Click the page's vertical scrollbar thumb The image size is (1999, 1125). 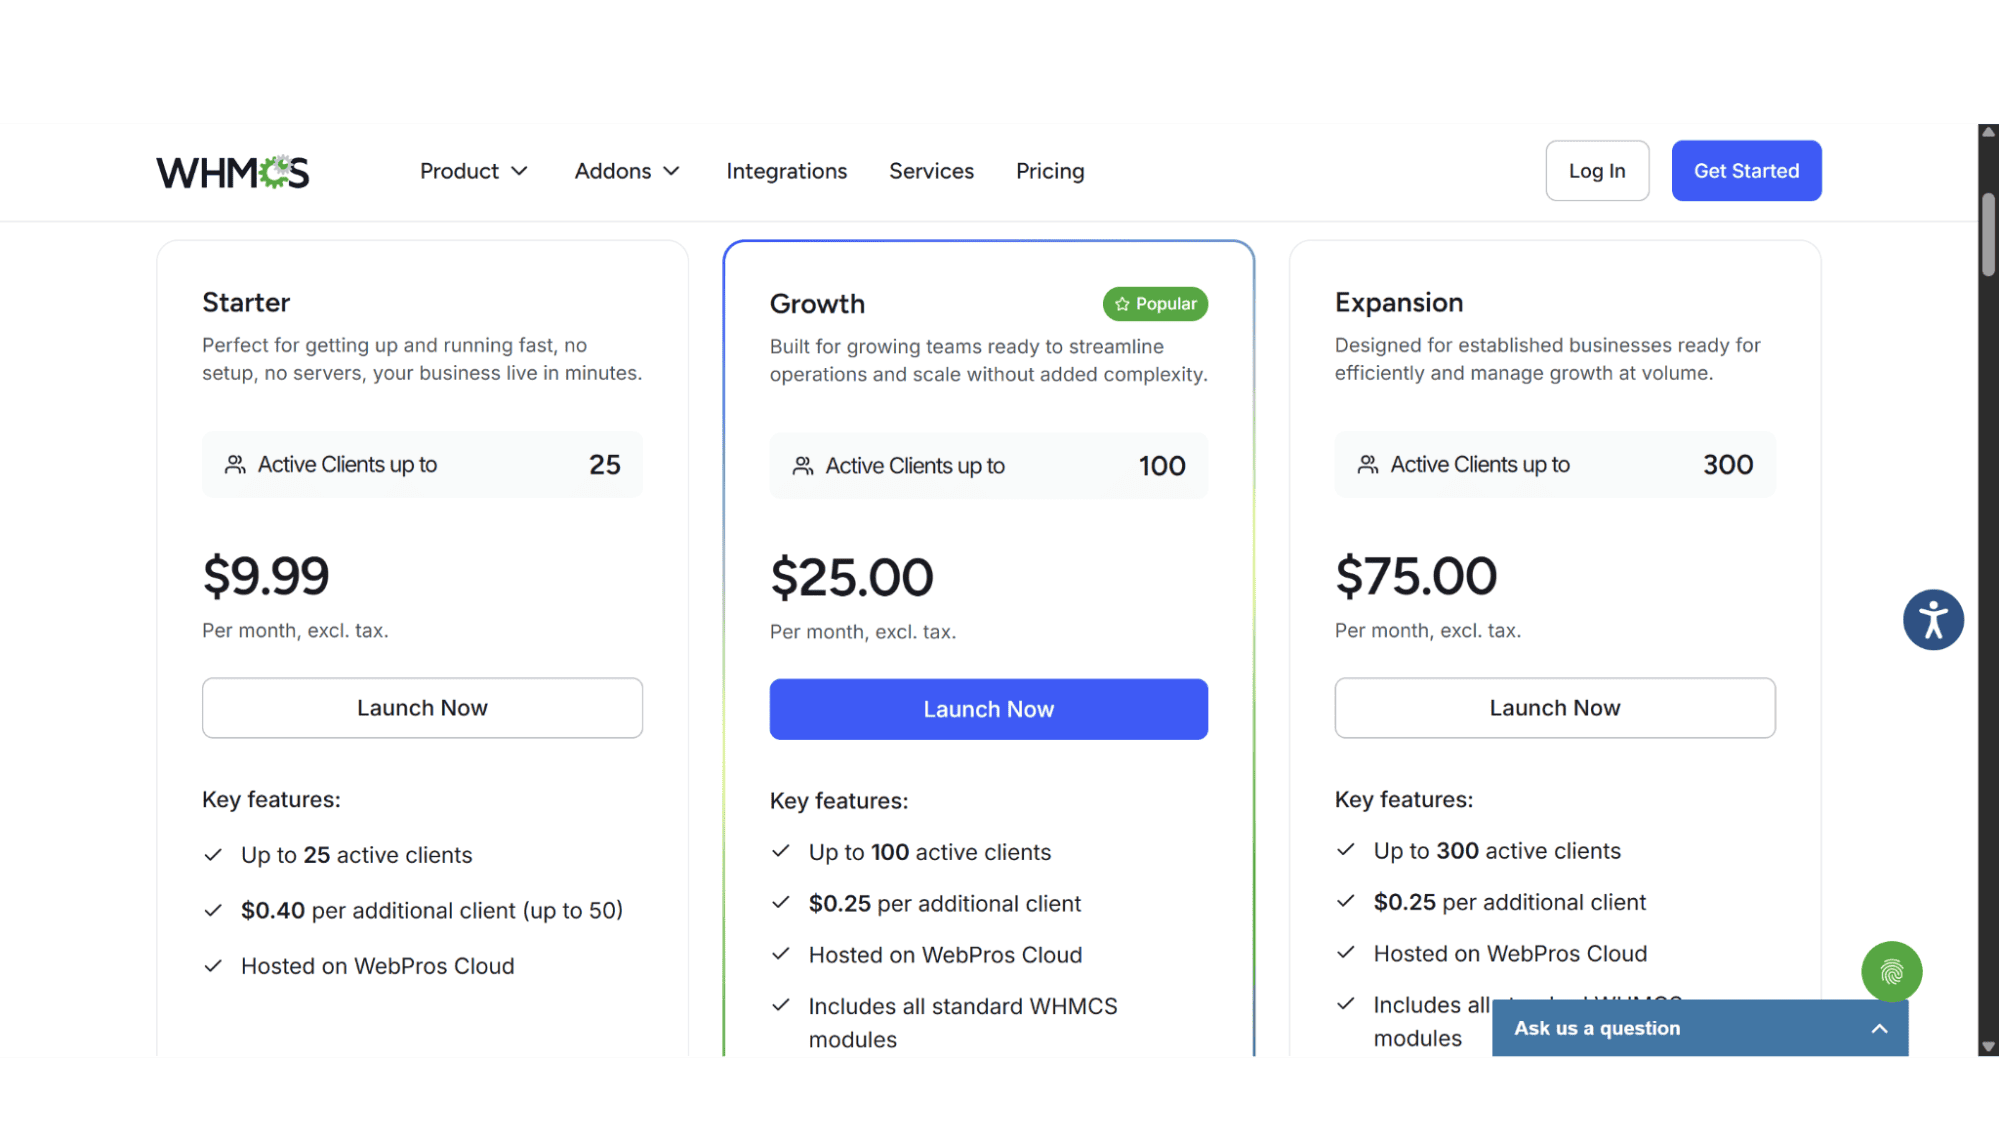coord(1988,233)
